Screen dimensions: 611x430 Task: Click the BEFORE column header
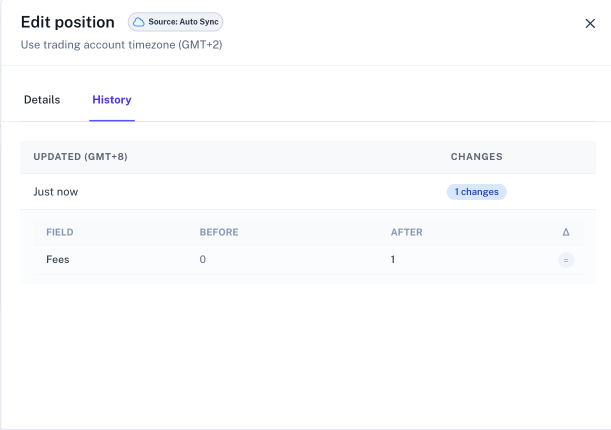[x=219, y=232]
